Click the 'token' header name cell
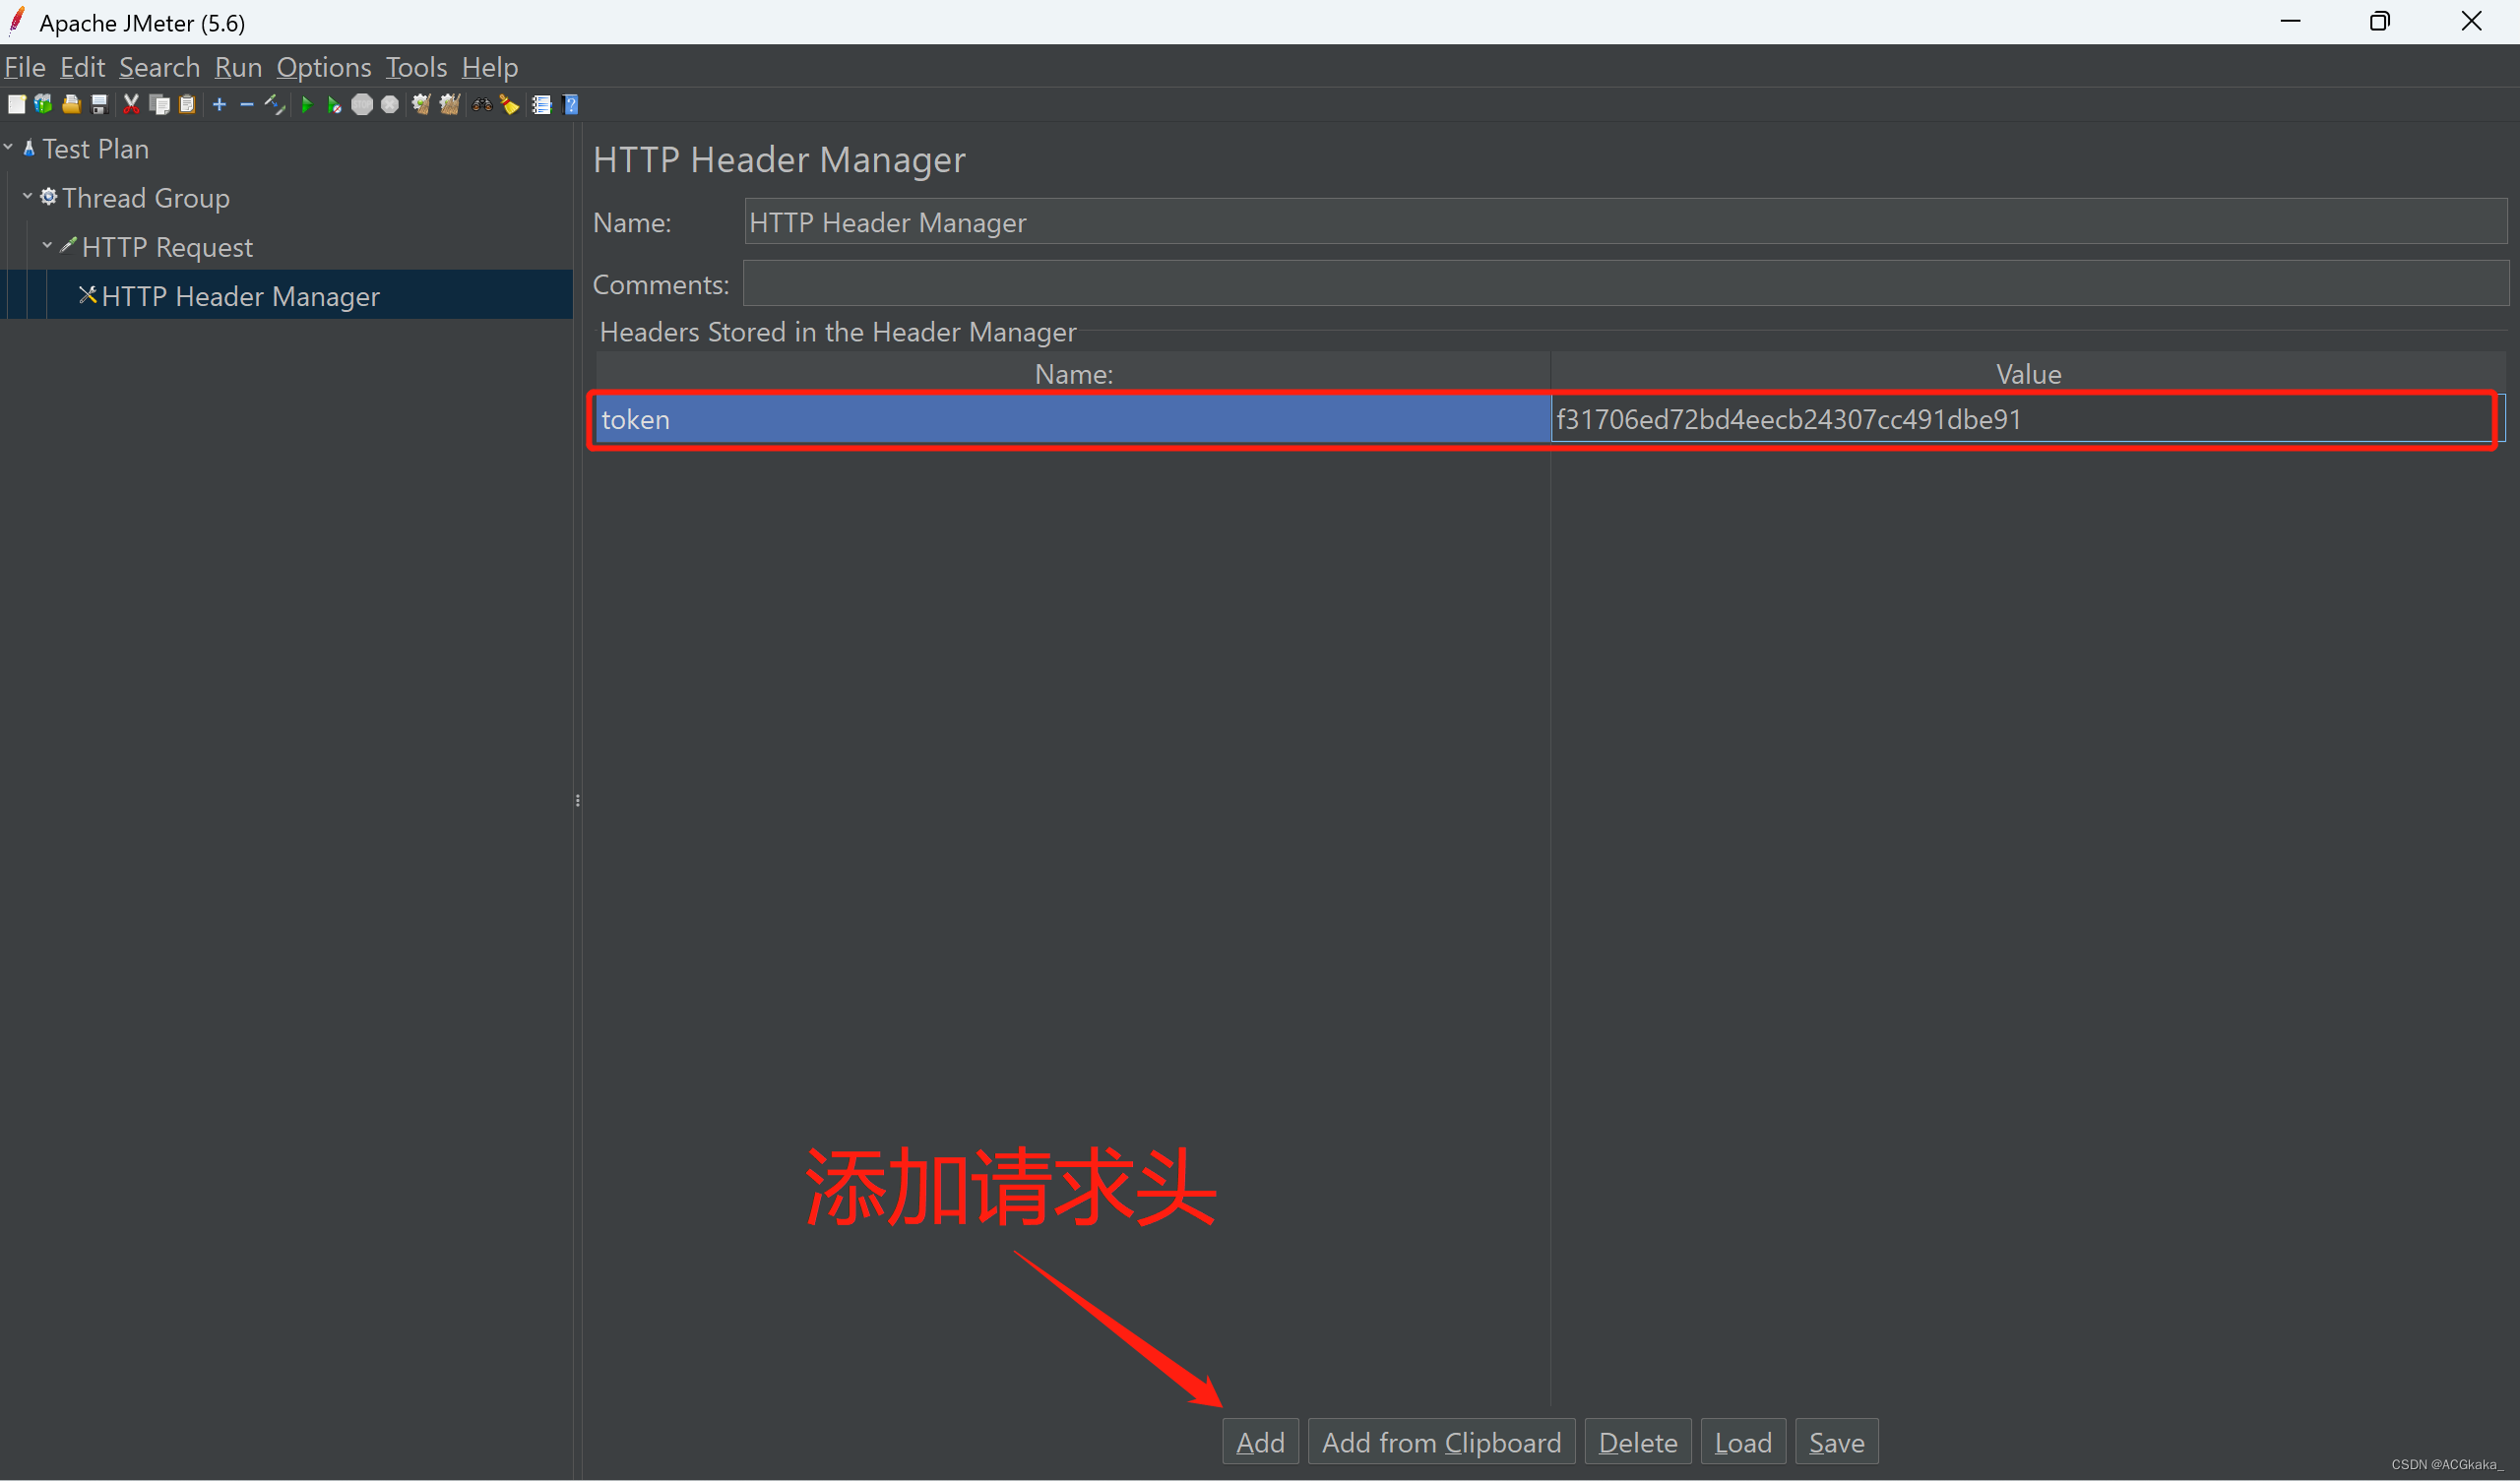 (x=1073, y=419)
